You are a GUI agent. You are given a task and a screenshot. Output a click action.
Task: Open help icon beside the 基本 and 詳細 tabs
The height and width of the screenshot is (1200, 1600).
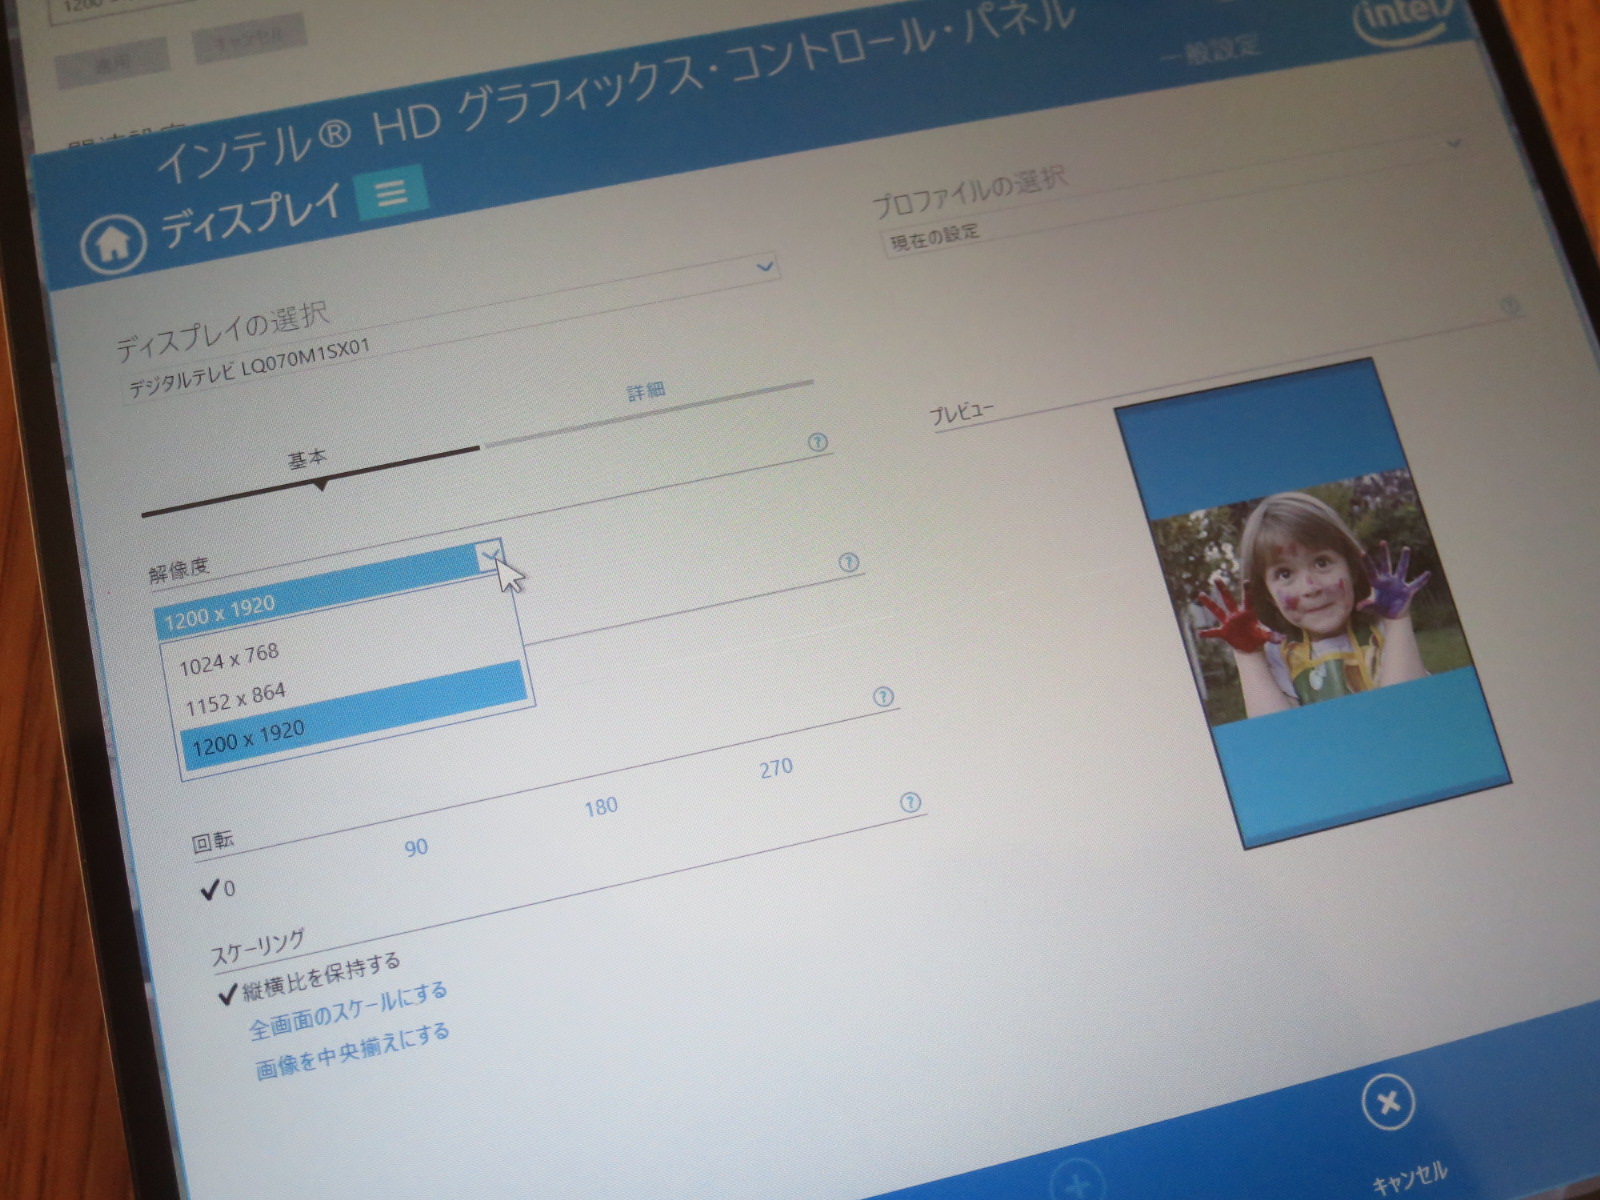click(x=818, y=441)
